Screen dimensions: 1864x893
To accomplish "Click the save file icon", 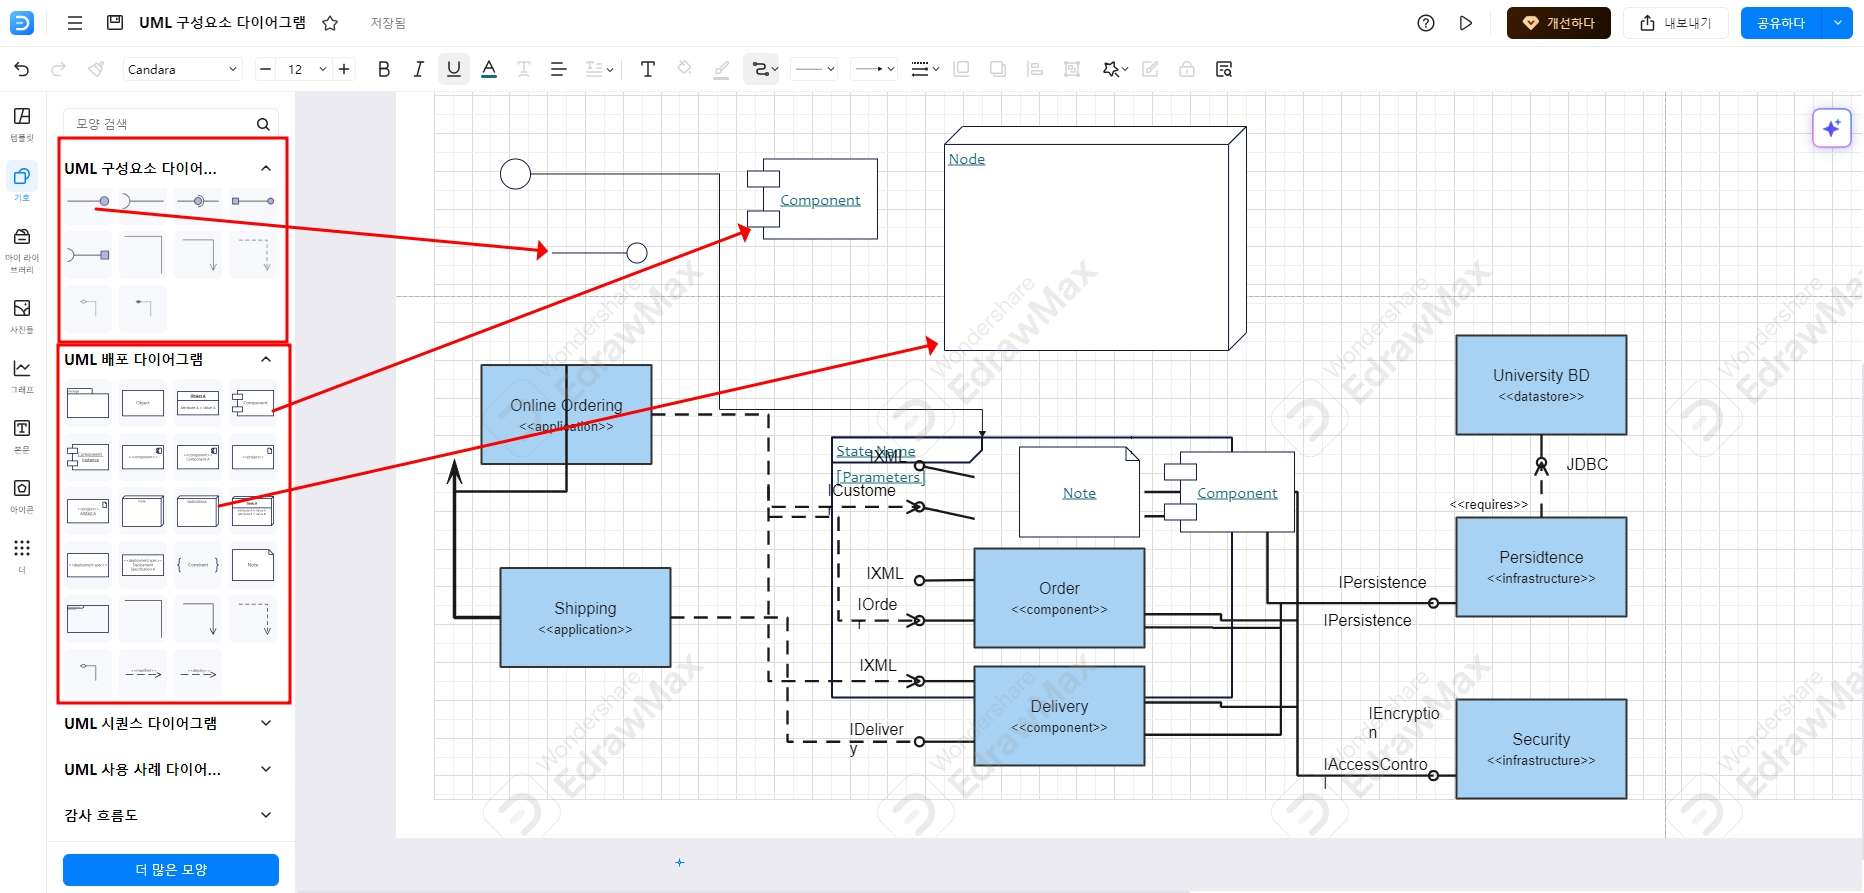I will coord(115,23).
